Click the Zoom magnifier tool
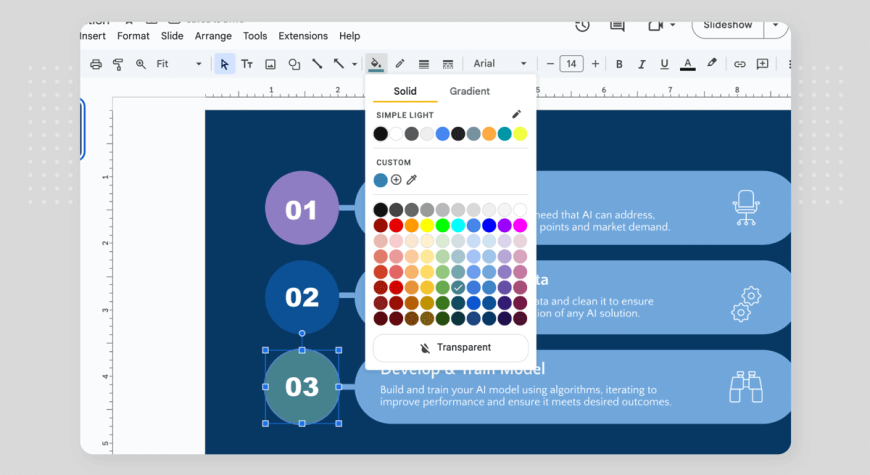The image size is (870, 475). (141, 64)
